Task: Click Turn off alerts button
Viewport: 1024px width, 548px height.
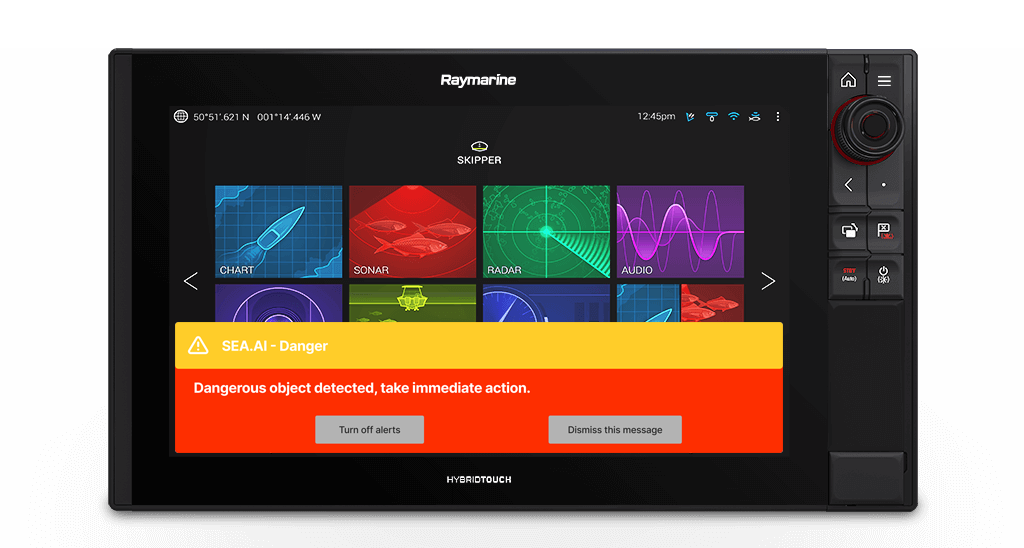Action: tap(370, 430)
